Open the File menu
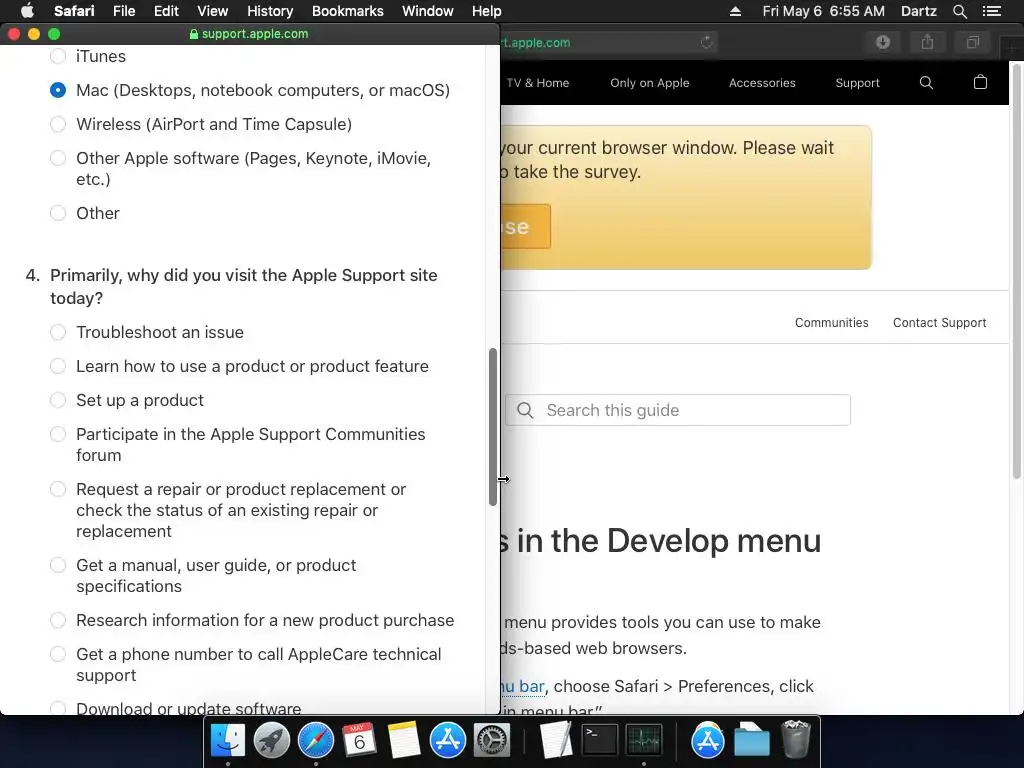Image resolution: width=1024 pixels, height=768 pixels. (124, 11)
